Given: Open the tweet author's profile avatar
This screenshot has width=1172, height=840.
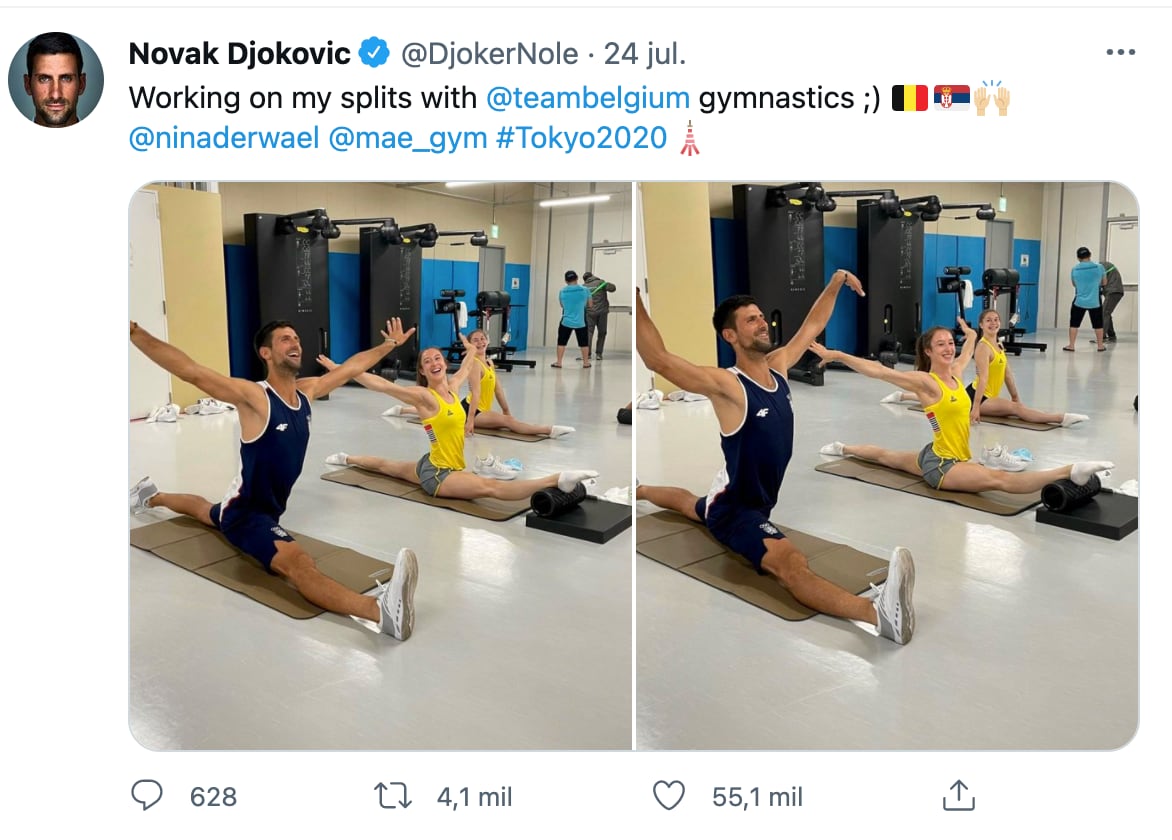Looking at the screenshot, I should tap(56, 80).
